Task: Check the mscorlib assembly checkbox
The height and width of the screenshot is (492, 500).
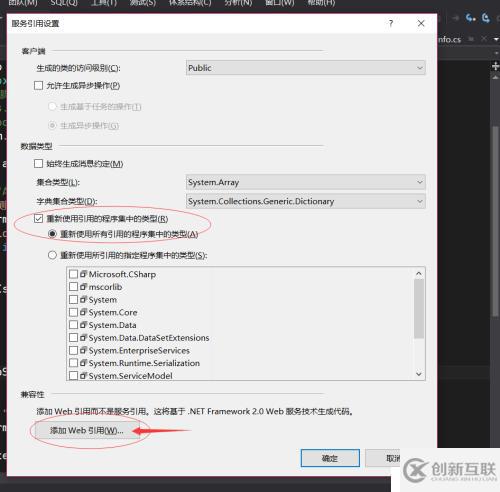Action: click(73, 287)
